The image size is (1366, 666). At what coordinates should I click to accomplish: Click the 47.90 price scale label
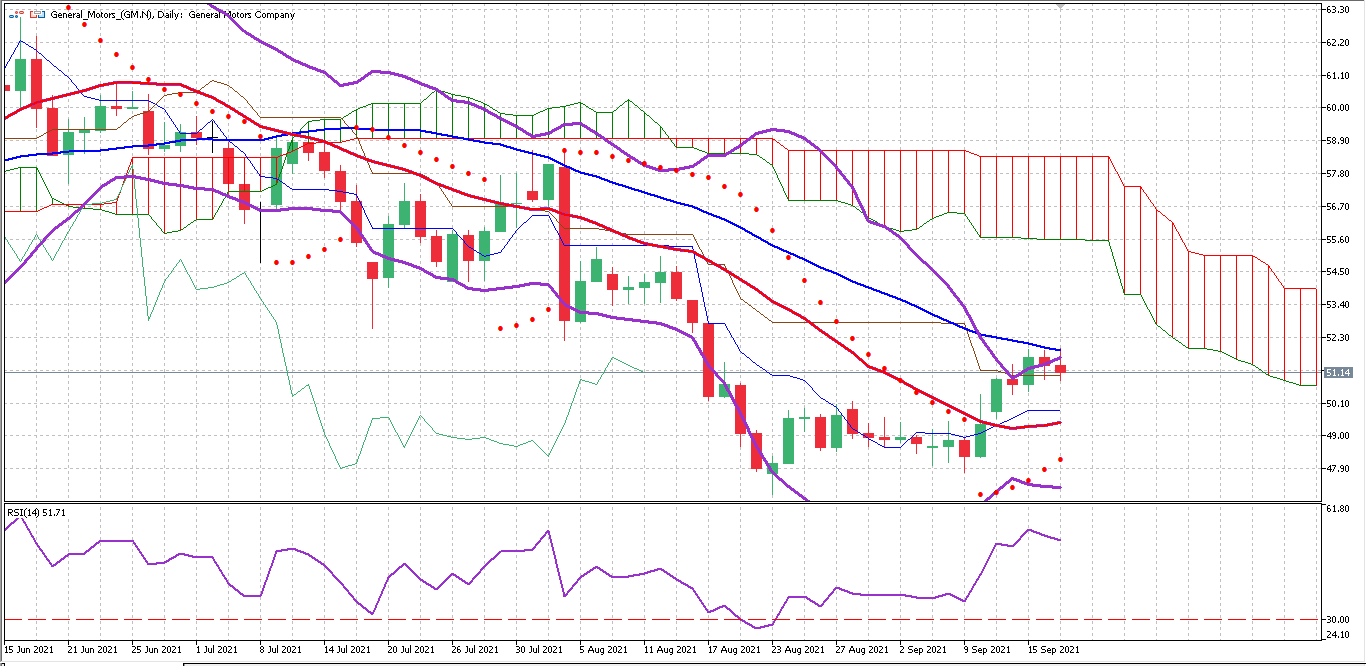(1337, 469)
